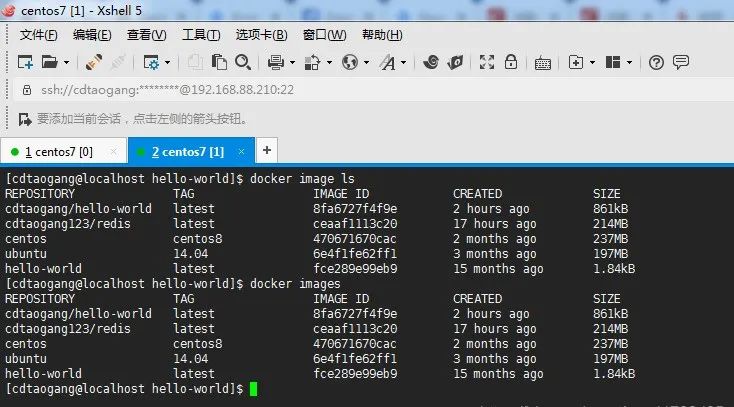
Task: Click the last '15 months ago' entry
Action: click(x=498, y=374)
